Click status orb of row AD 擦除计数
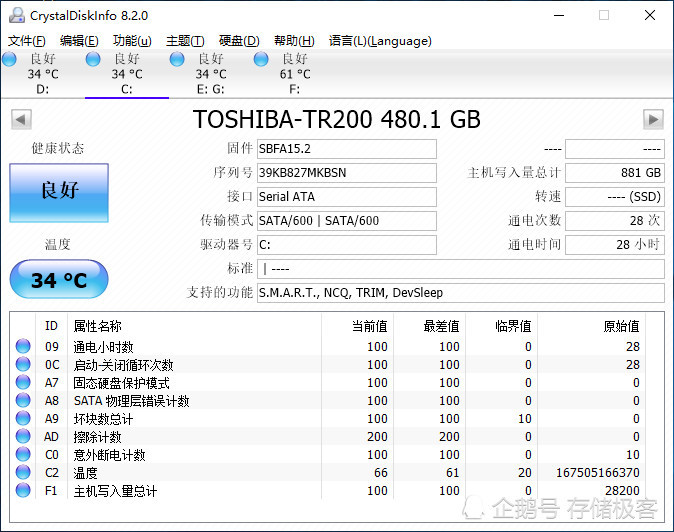This screenshot has height=532, width=674. point(23,436)
